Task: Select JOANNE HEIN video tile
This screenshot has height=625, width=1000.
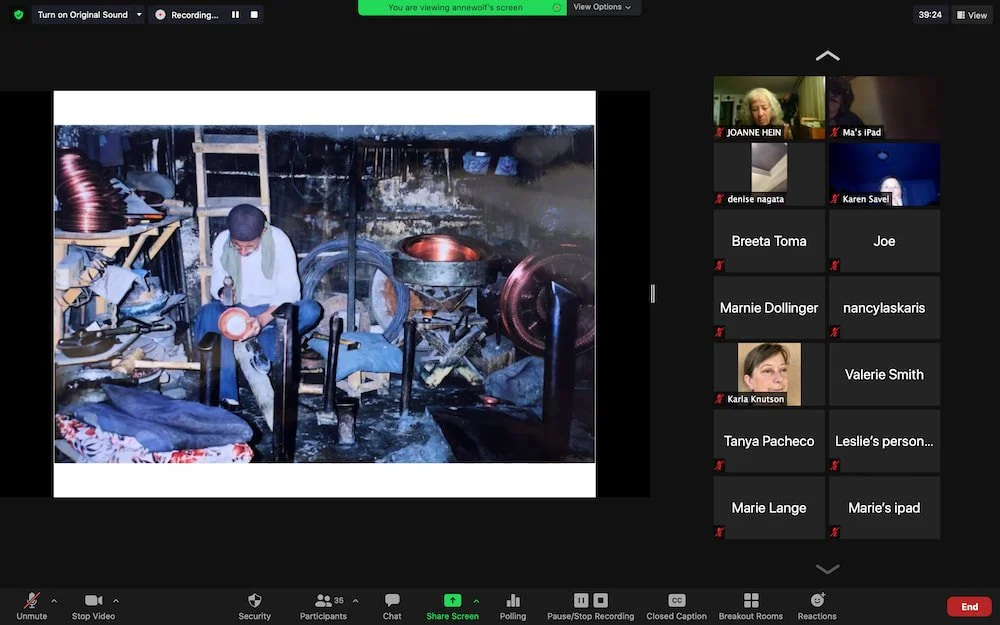Action: pos(769,108)
